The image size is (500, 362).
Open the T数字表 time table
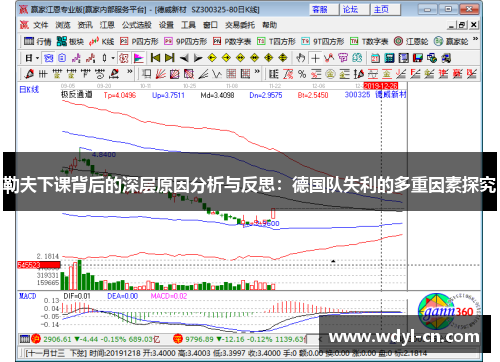(369, 41)
